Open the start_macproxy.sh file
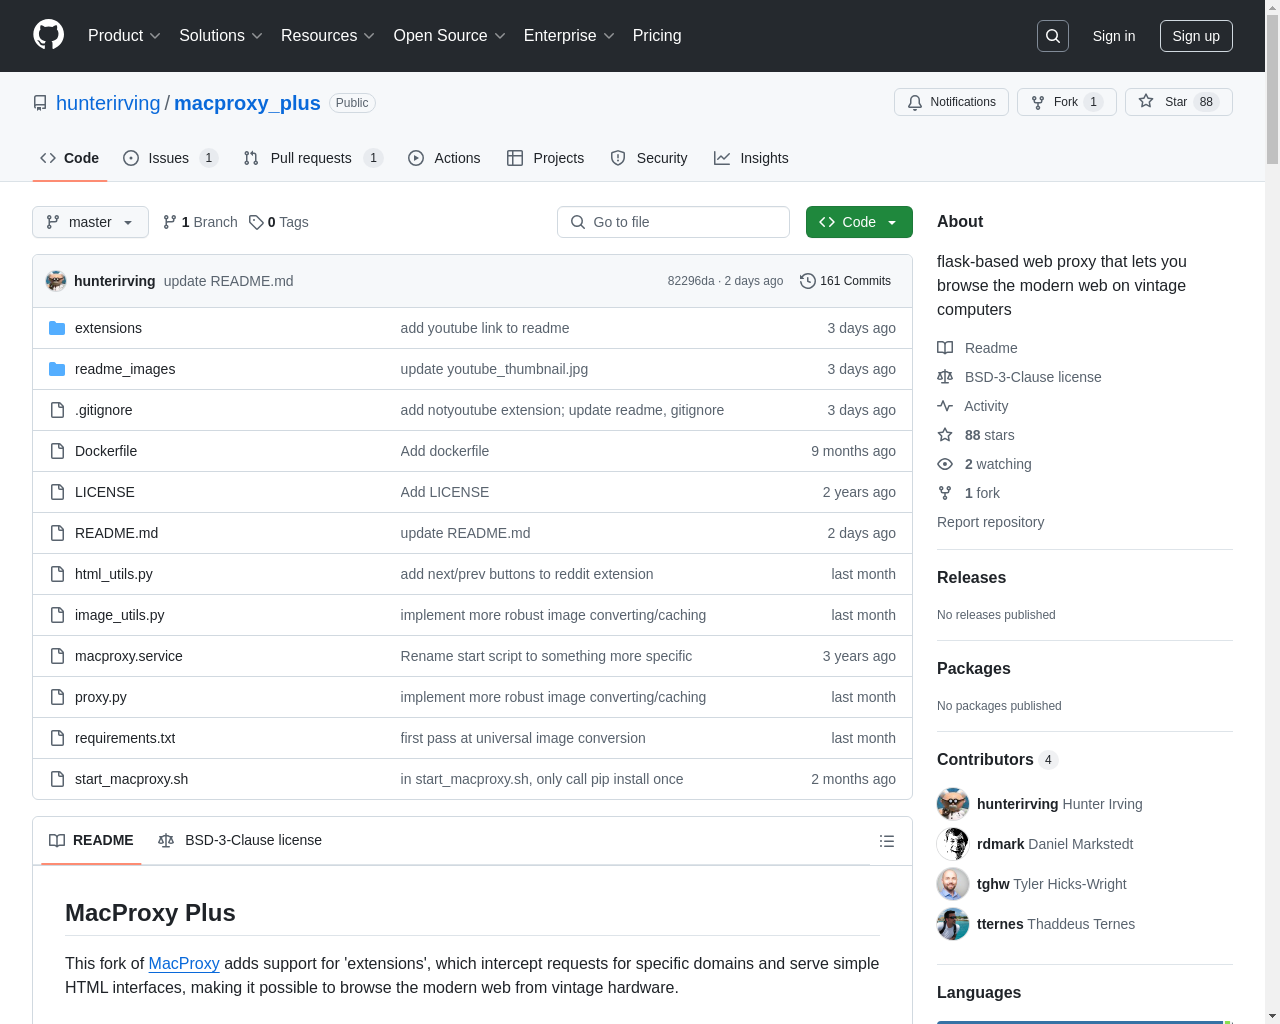The width and height of the screenshot is (1280, 1024). [x=131, y=779]
